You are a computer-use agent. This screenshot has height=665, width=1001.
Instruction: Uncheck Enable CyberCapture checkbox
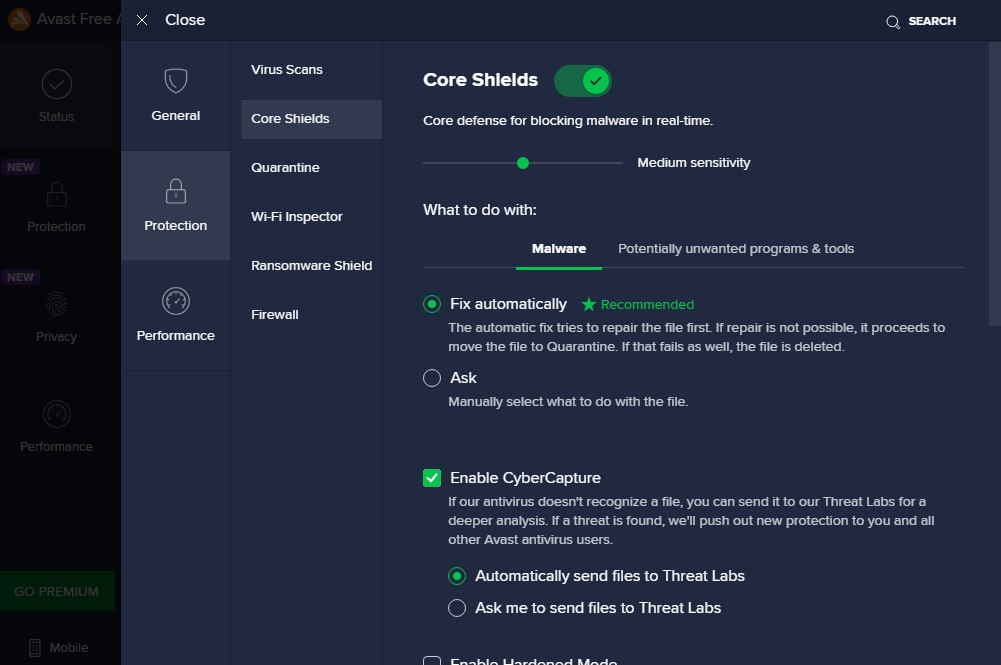click(432, 478)
